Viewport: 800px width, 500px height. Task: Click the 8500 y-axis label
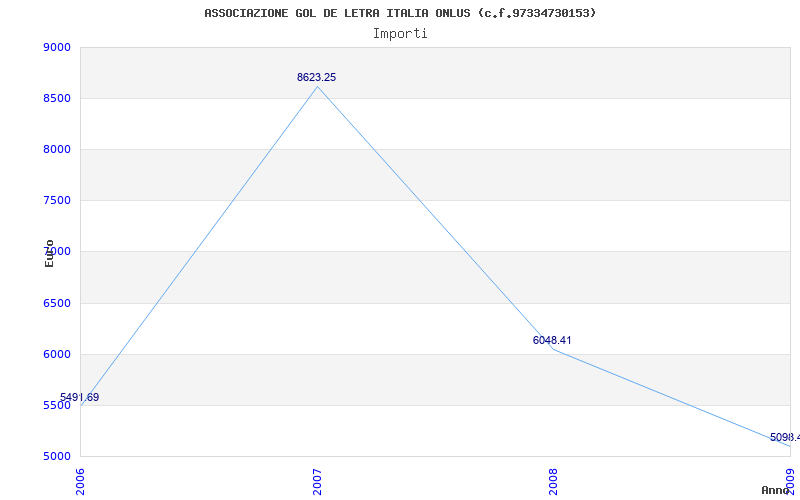[x=57, y=98]
